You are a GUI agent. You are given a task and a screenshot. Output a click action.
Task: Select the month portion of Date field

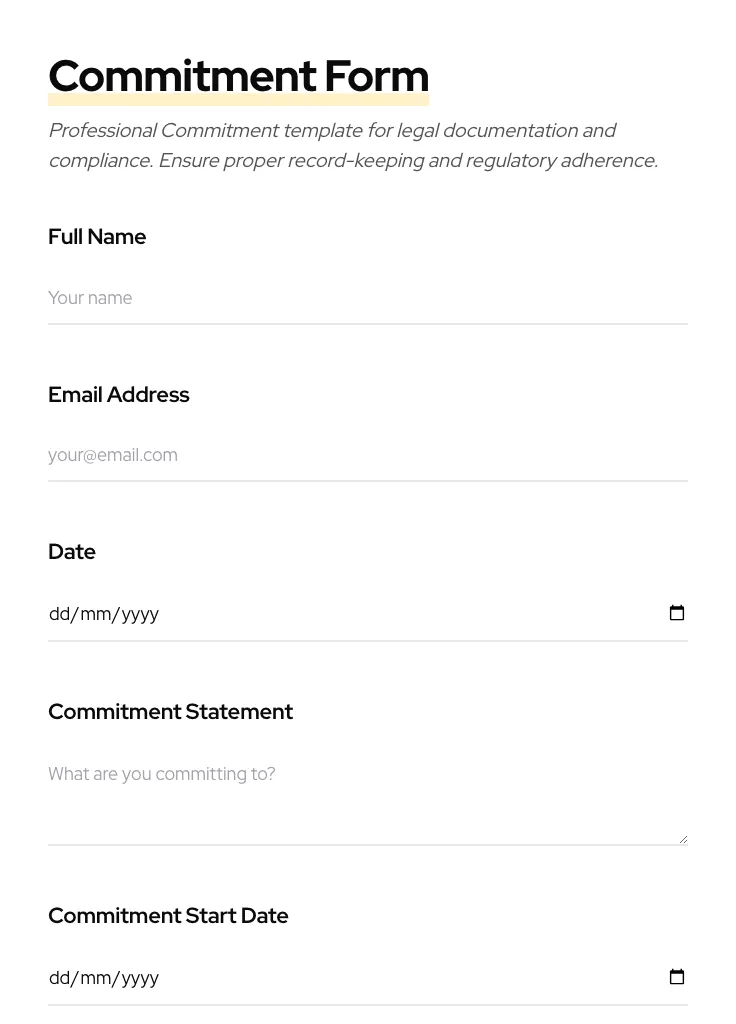tap(96, 614)
